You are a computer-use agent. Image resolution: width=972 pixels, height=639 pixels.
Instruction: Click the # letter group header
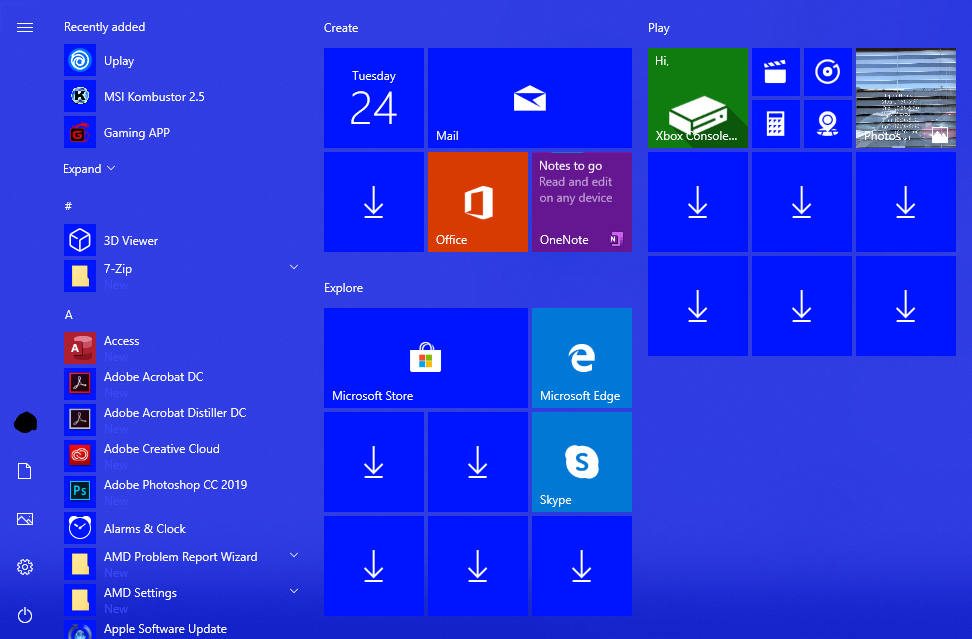click(x=68, y=206)
